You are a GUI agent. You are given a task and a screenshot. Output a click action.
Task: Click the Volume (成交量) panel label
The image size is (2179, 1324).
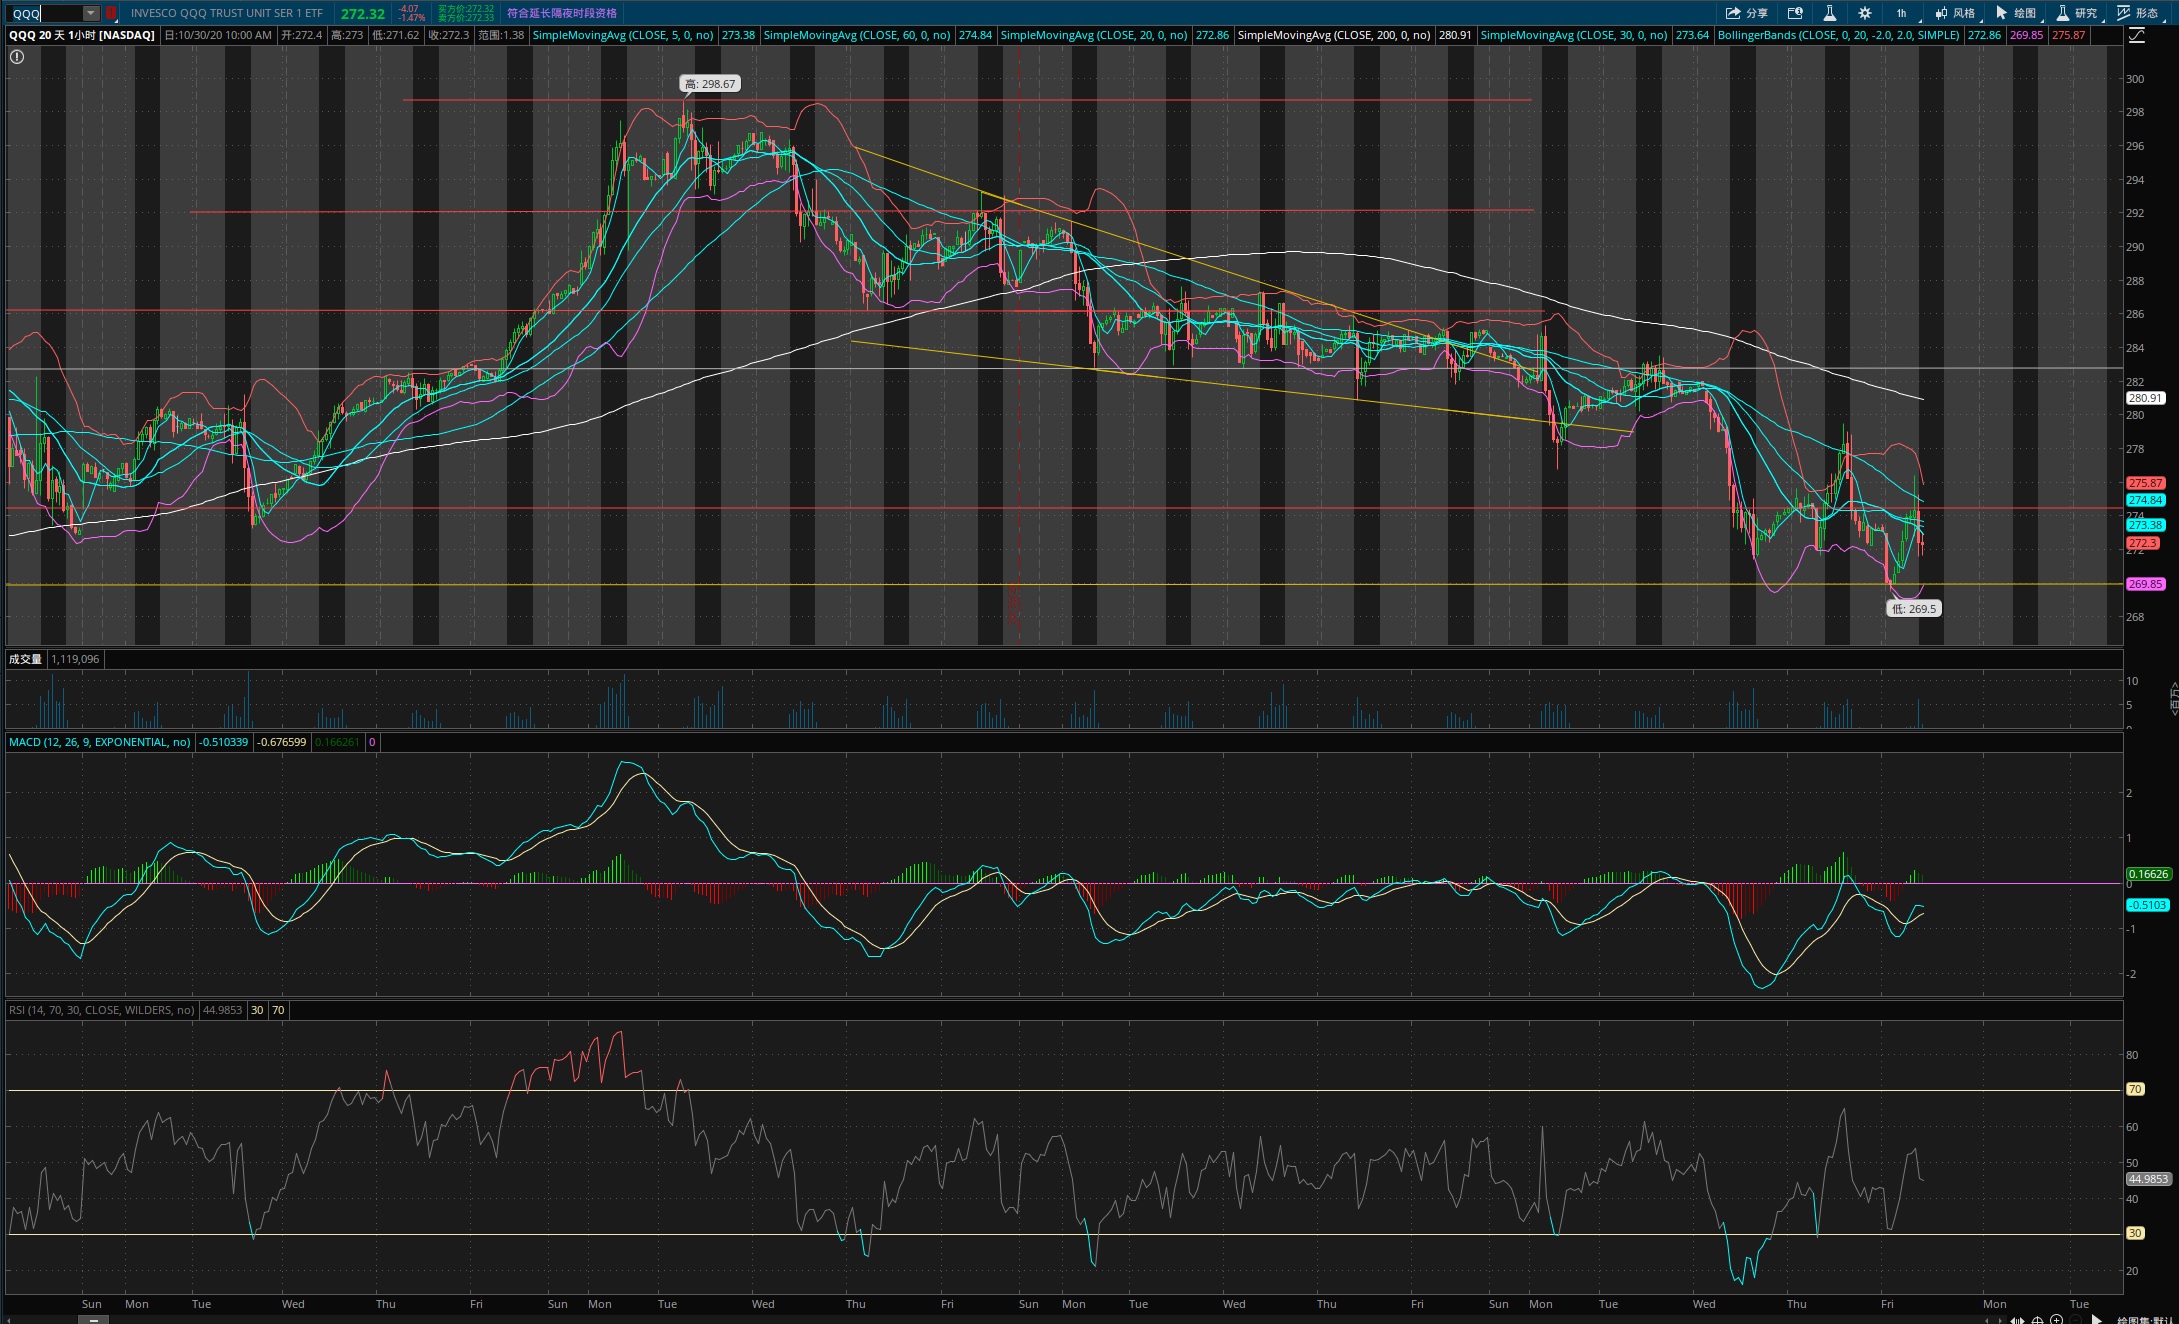point(25,659)
